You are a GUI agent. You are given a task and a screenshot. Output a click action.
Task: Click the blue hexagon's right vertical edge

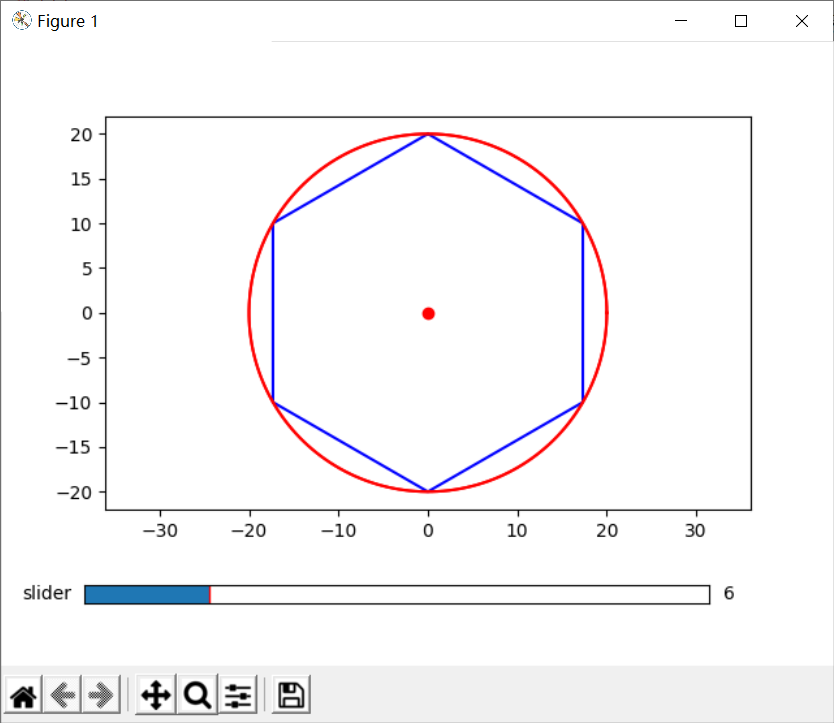click(x=583, y=313)
